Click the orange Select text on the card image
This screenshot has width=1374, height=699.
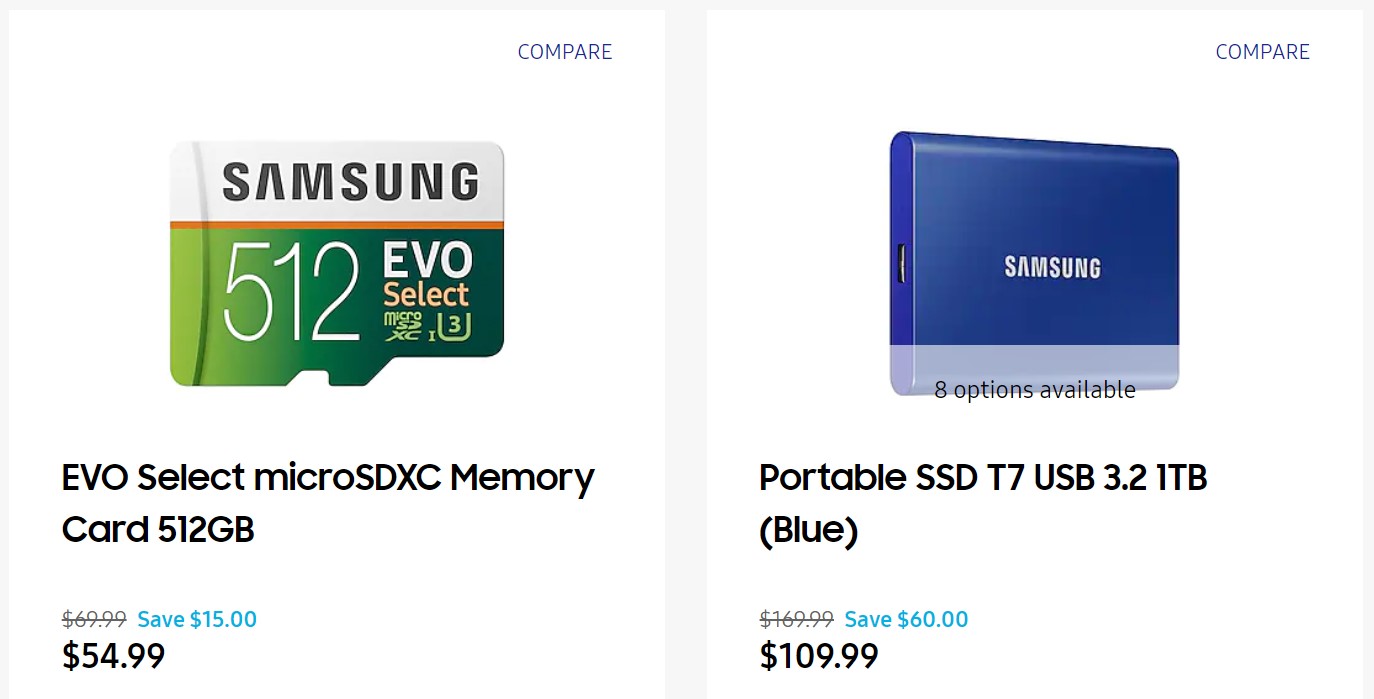(426, 294)
